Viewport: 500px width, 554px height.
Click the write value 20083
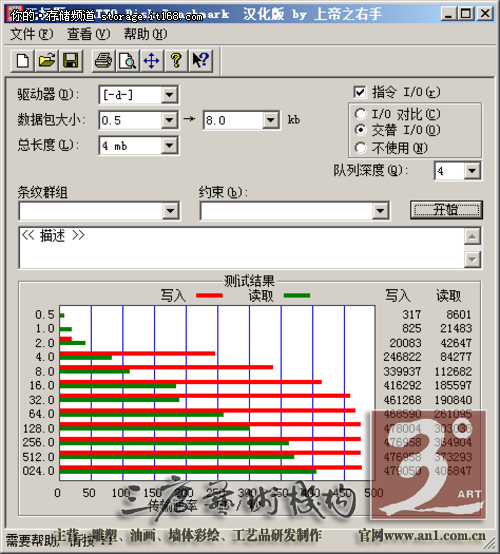[x=405, y=343]
